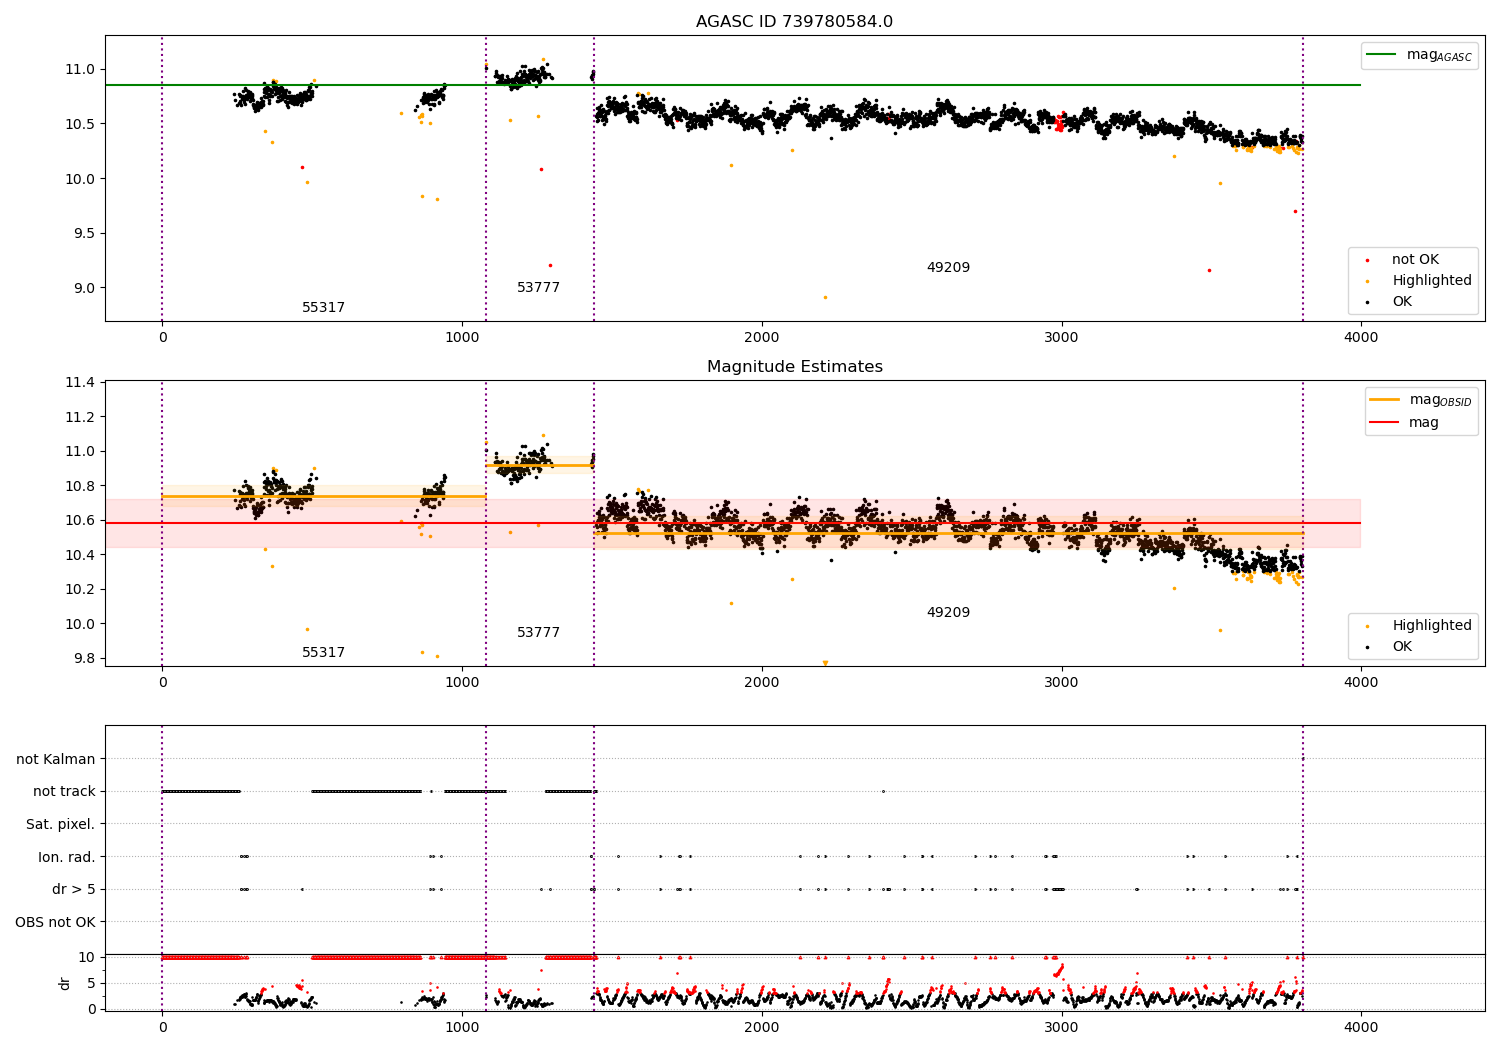Image resolution: width=1500 pixels, height=1050 pixels.
Task: Click the 4000 x-axis tick under bottom plot
Action: click(1361, 1027)
